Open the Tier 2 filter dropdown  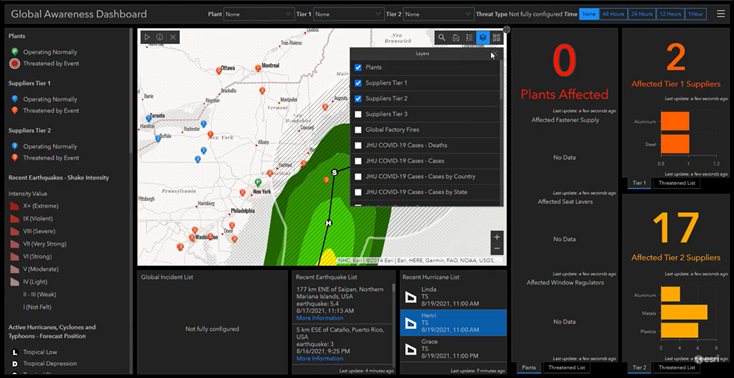438,15
